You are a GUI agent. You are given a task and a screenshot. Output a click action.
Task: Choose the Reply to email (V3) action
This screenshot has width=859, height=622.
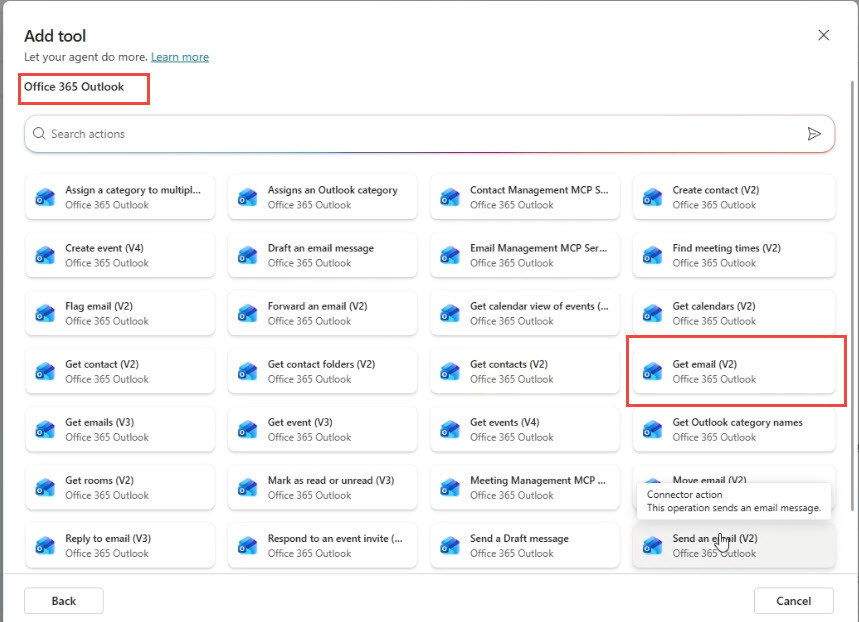120,545
